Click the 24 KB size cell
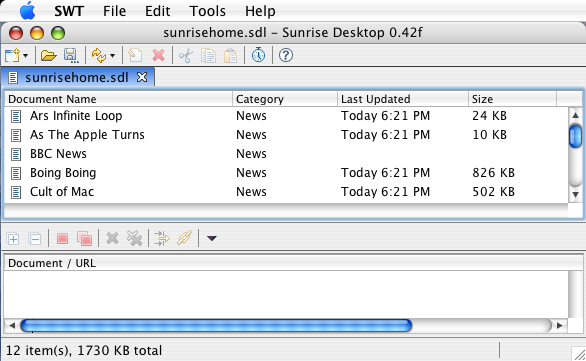 click(x=489, y=116)
